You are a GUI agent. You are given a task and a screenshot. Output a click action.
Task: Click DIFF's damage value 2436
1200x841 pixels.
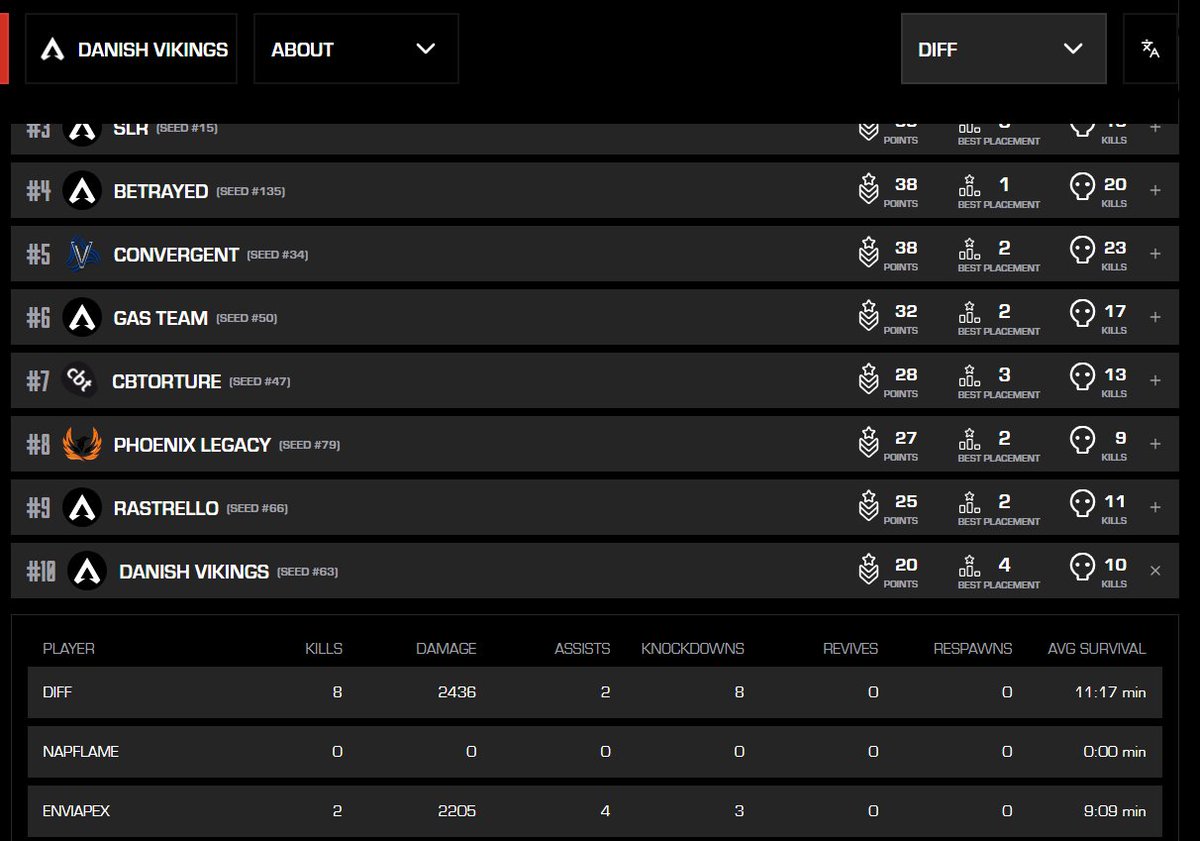coord(457,692)
